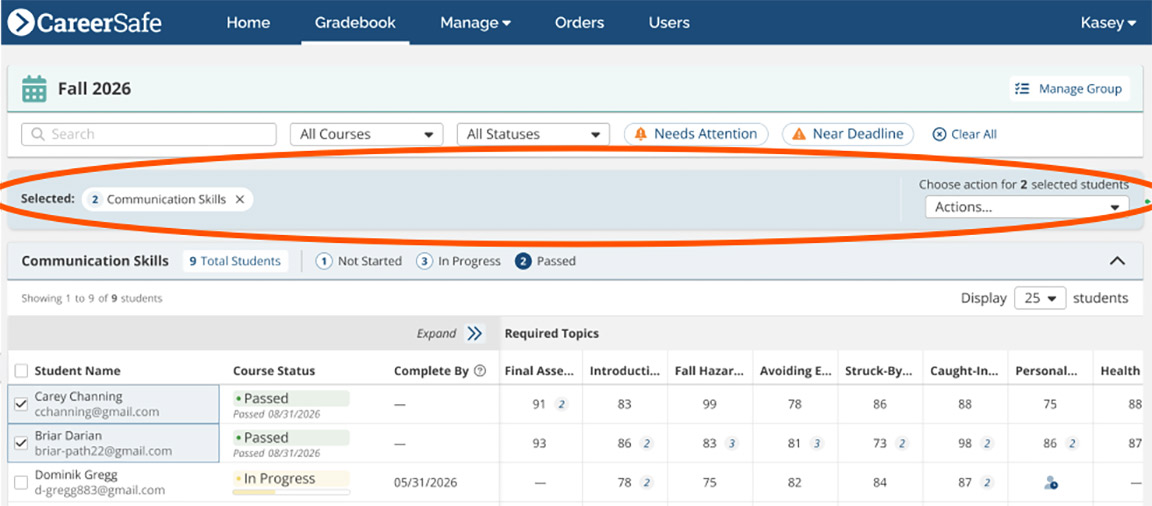The height and width of the screenshot is (506, 1152).
Task: Open the Kasey user menu
Action: tap(1108, 23)
